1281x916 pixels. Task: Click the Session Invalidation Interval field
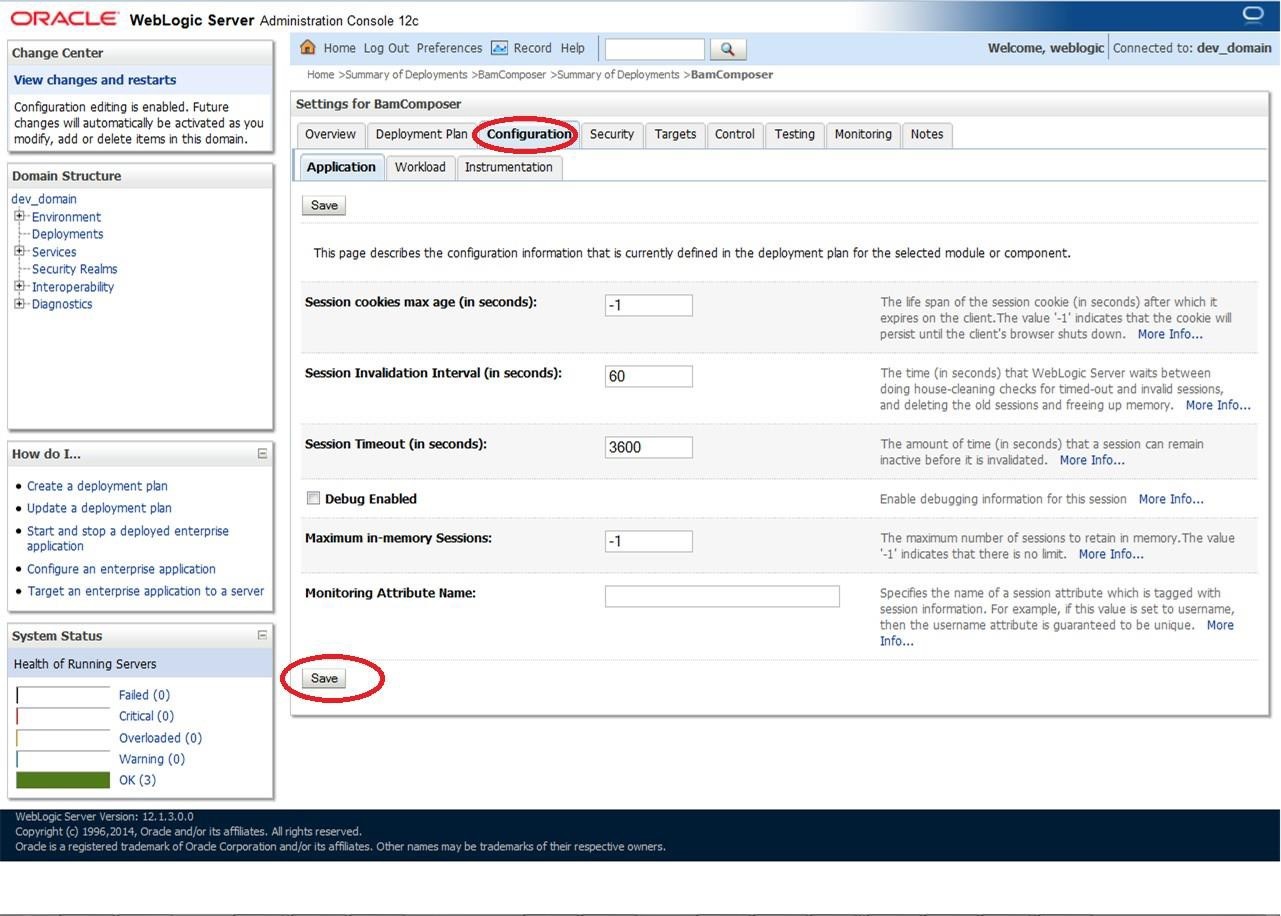click(x=649, y=376)
